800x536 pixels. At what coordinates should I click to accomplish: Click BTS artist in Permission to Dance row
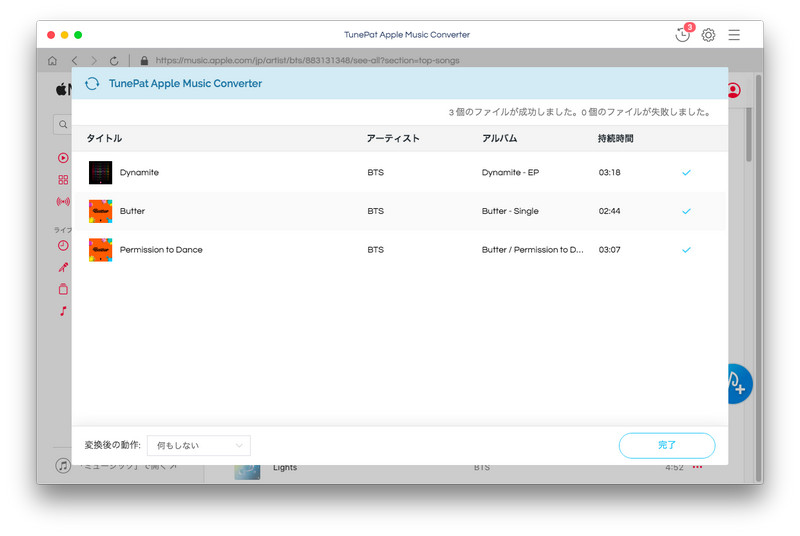(x=376, y=250)
